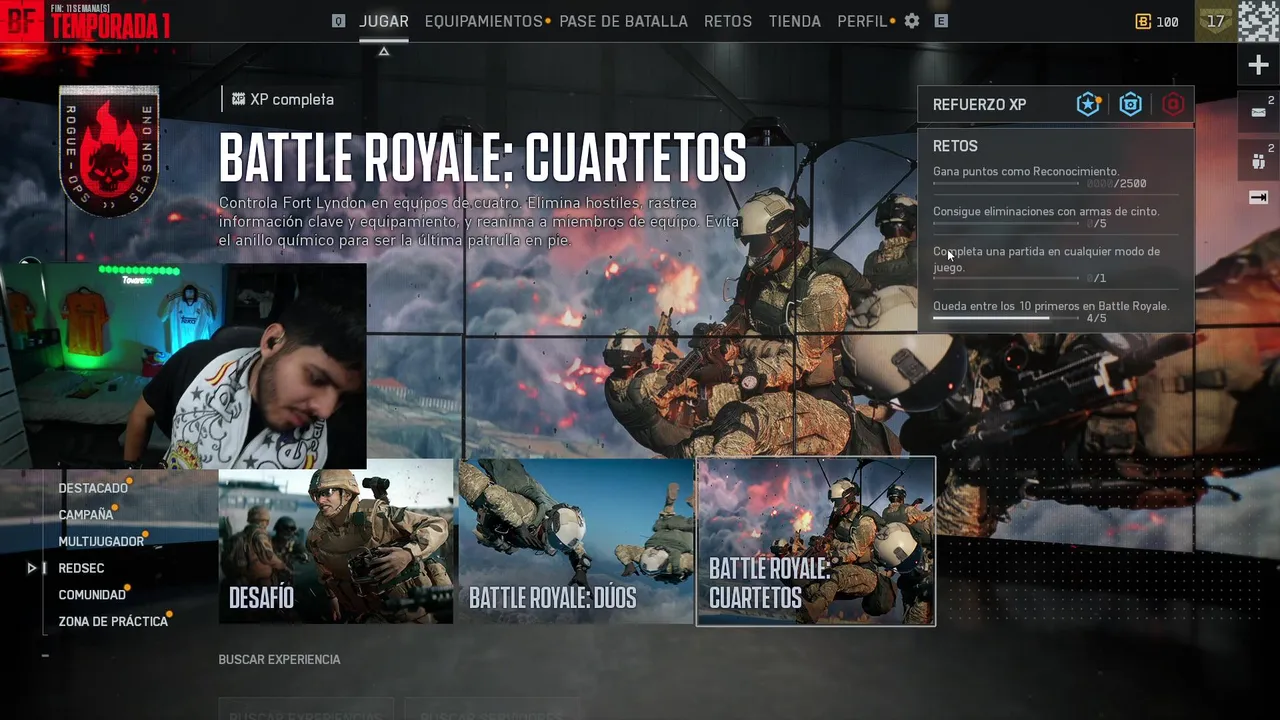Open the TIENDA tab
This screenshot has height=720, width=1280.
[795, 21]
